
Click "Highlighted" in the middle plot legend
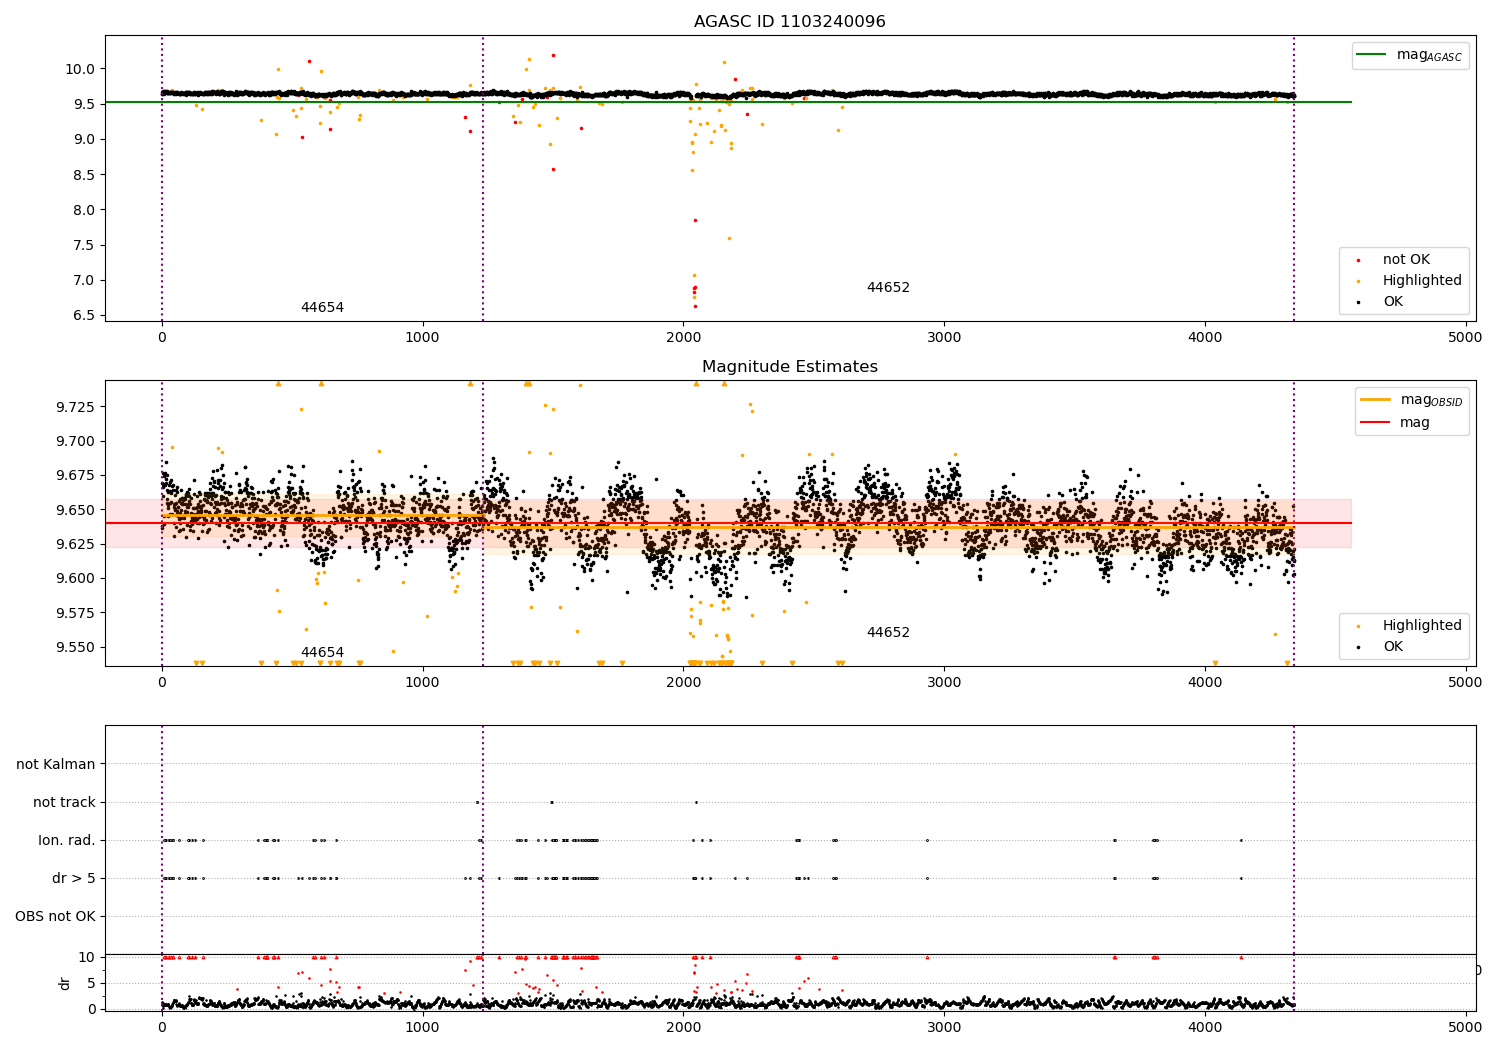pos(1422,626)
